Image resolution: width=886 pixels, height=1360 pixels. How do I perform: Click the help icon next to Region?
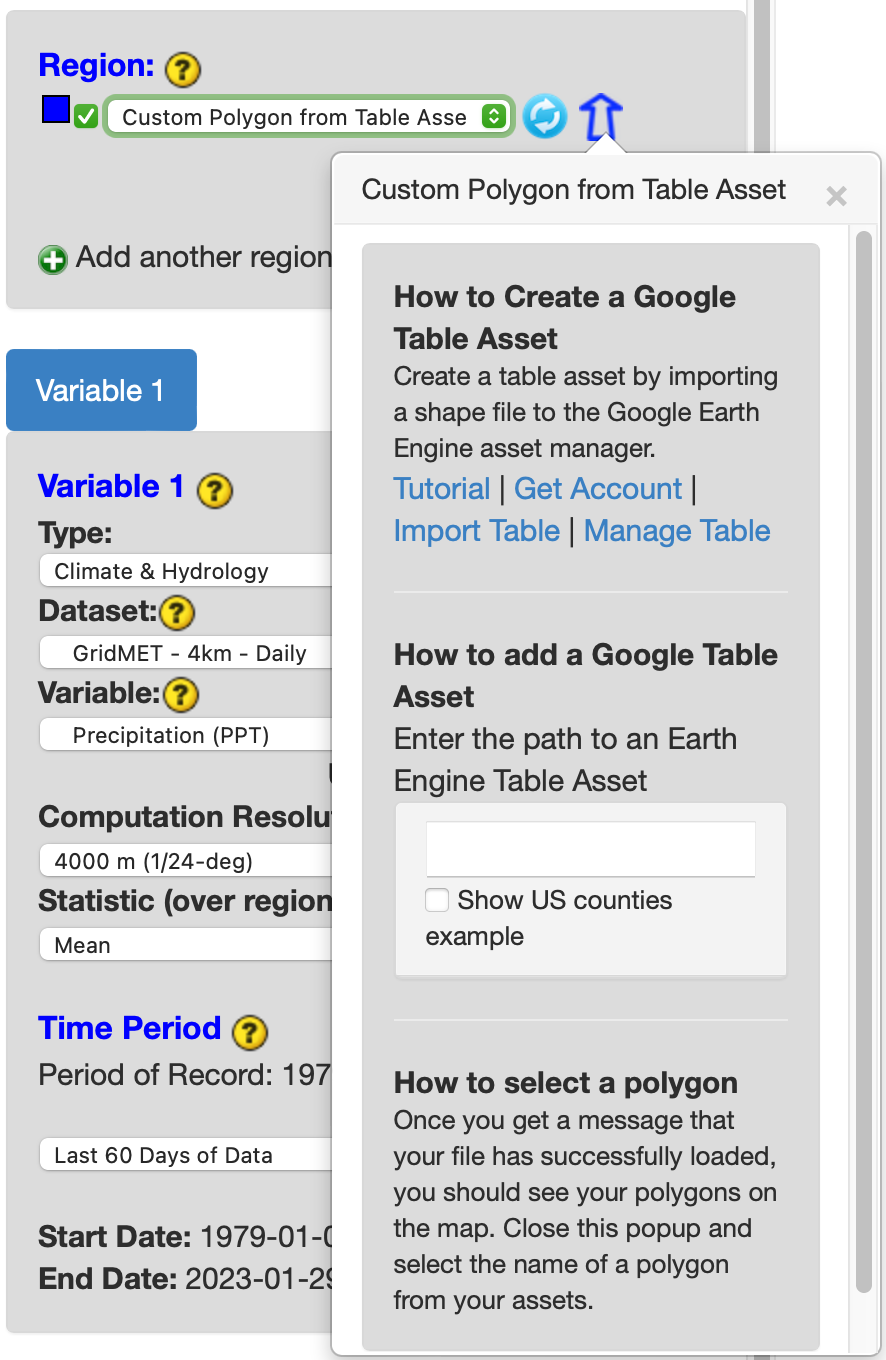click(x=183, y=69)
